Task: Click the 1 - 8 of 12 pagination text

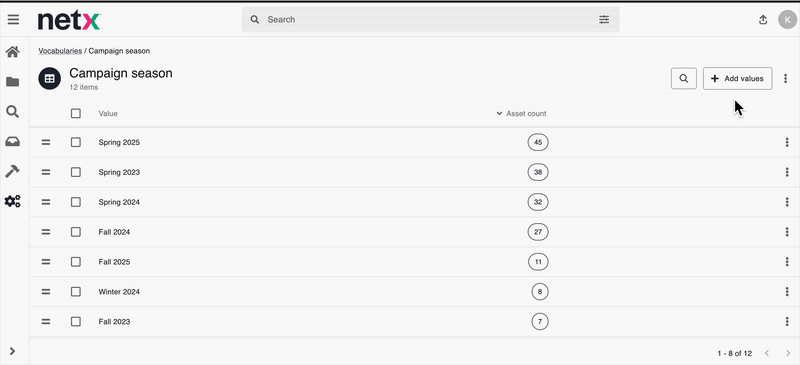Action: coord(735,353)
